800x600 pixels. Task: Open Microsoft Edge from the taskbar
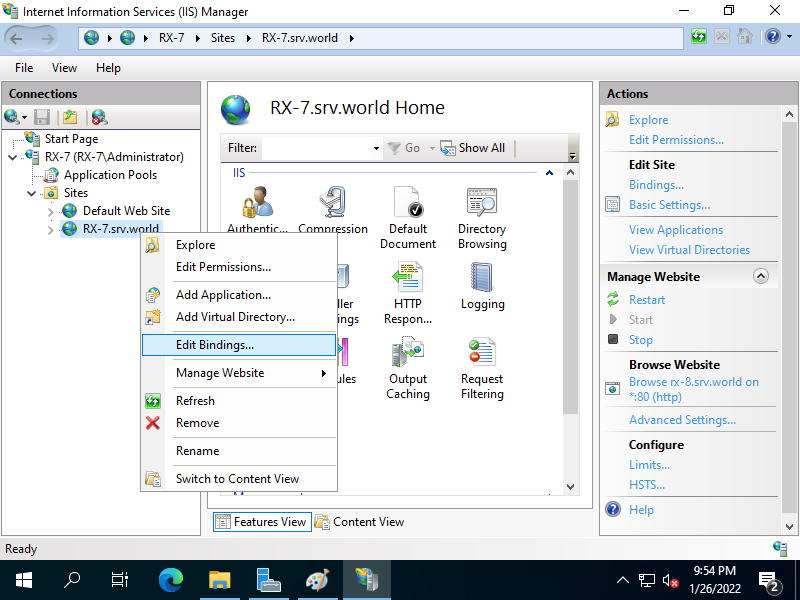pyautogui.click(x=170, y=579)
